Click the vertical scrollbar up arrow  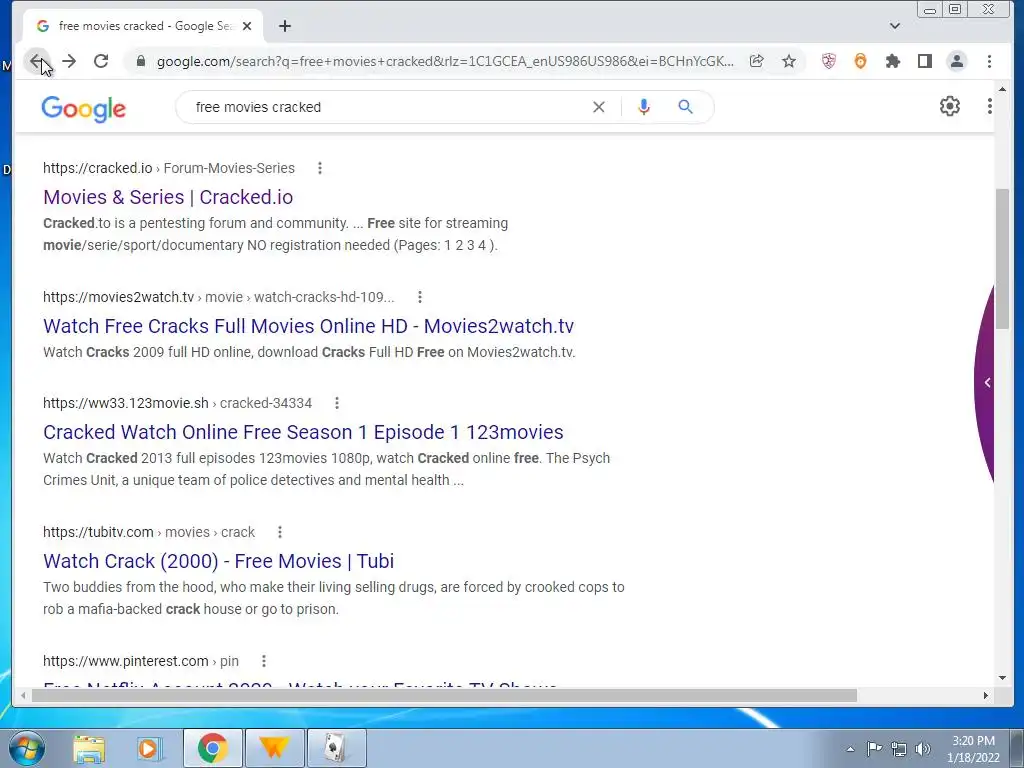1002,89
